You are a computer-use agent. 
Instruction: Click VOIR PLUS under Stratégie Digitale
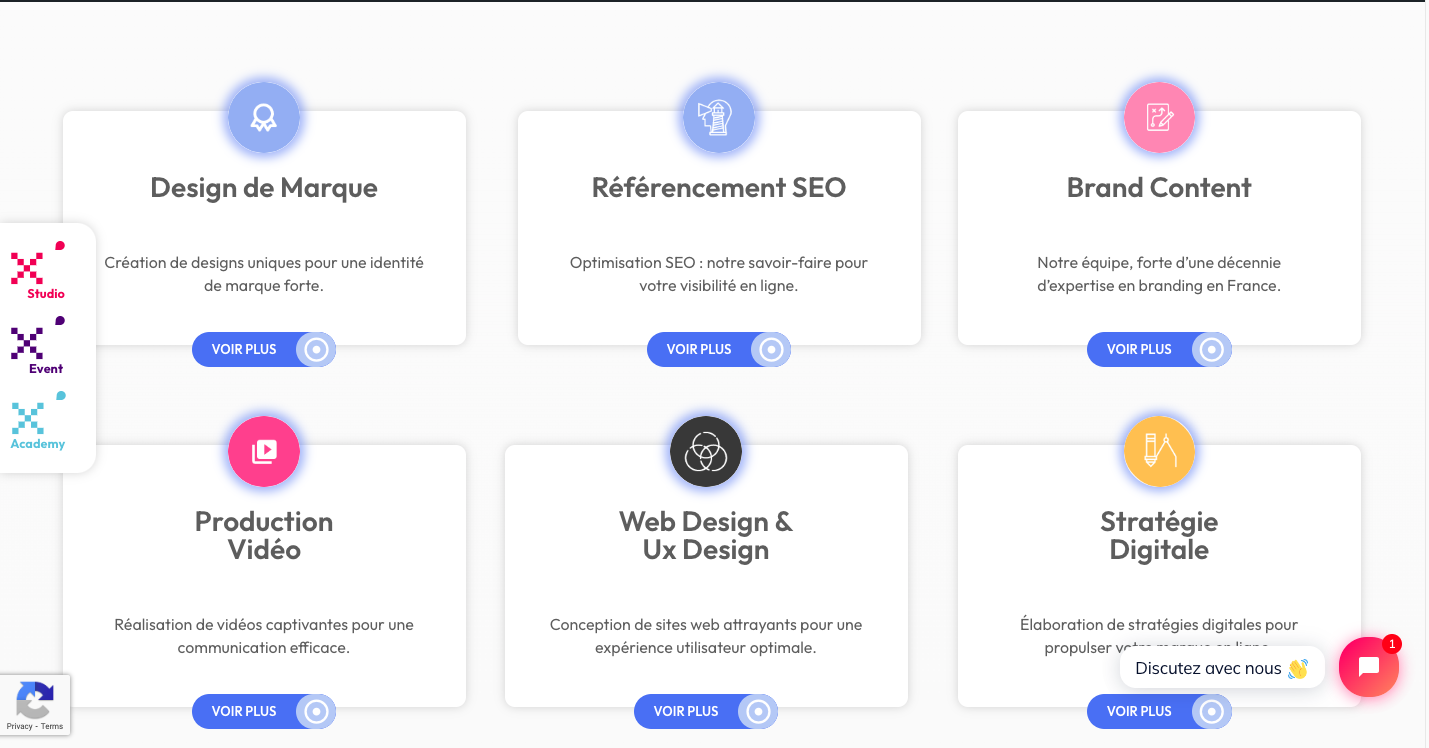click(x=1158, y=711)
